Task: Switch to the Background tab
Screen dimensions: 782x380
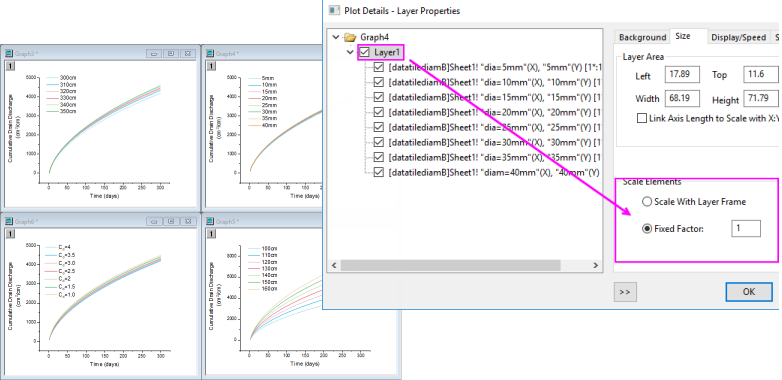Action: 642,37
